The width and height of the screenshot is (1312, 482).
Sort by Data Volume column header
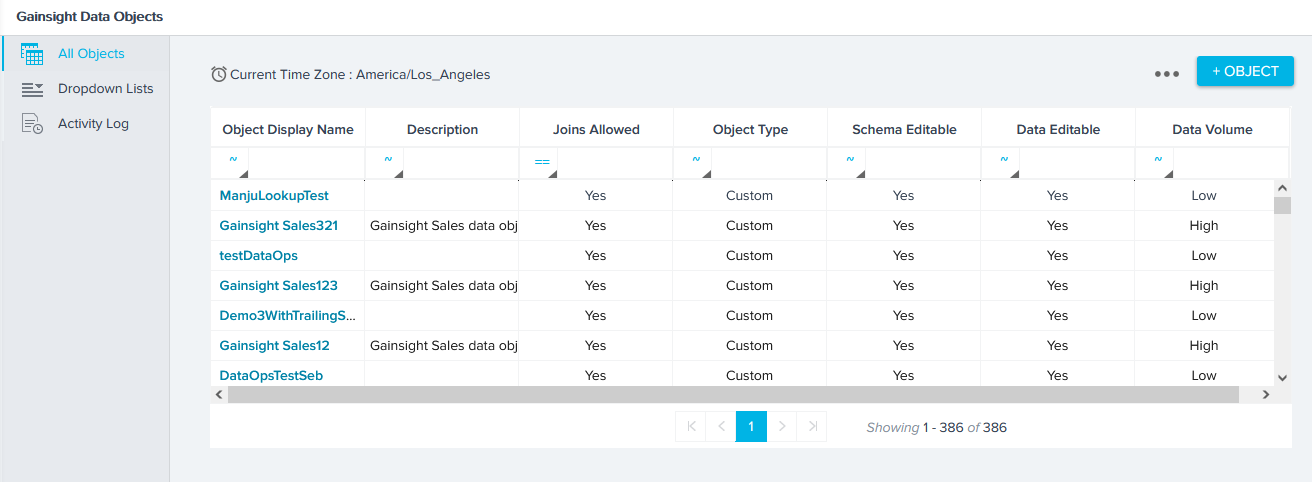tap(1212, 129)
